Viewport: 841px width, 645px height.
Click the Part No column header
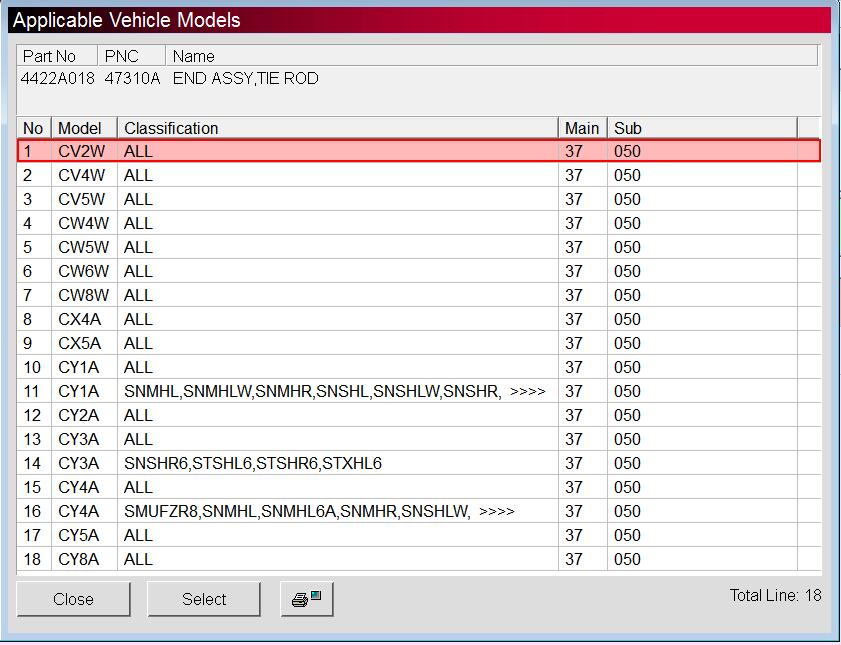(x=56, y=55)
